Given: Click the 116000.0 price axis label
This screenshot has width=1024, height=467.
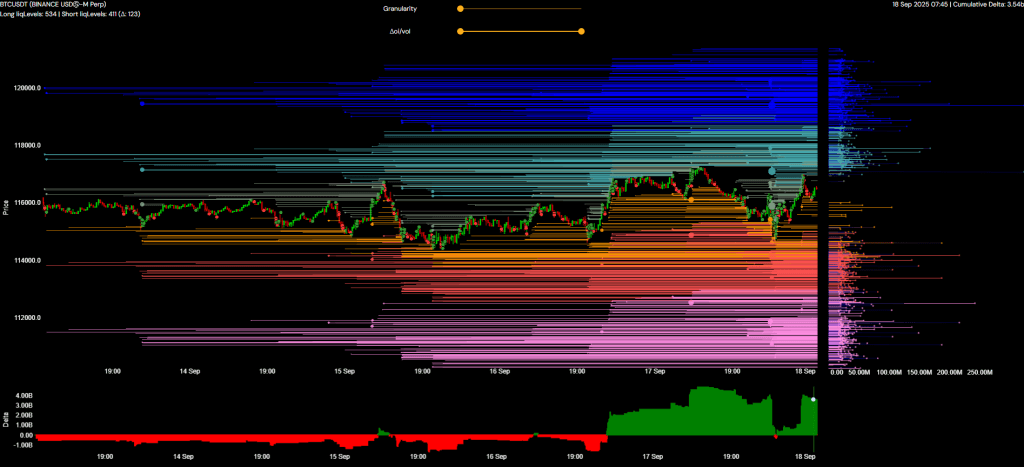Looking at the screenshot, I should 27,203.
